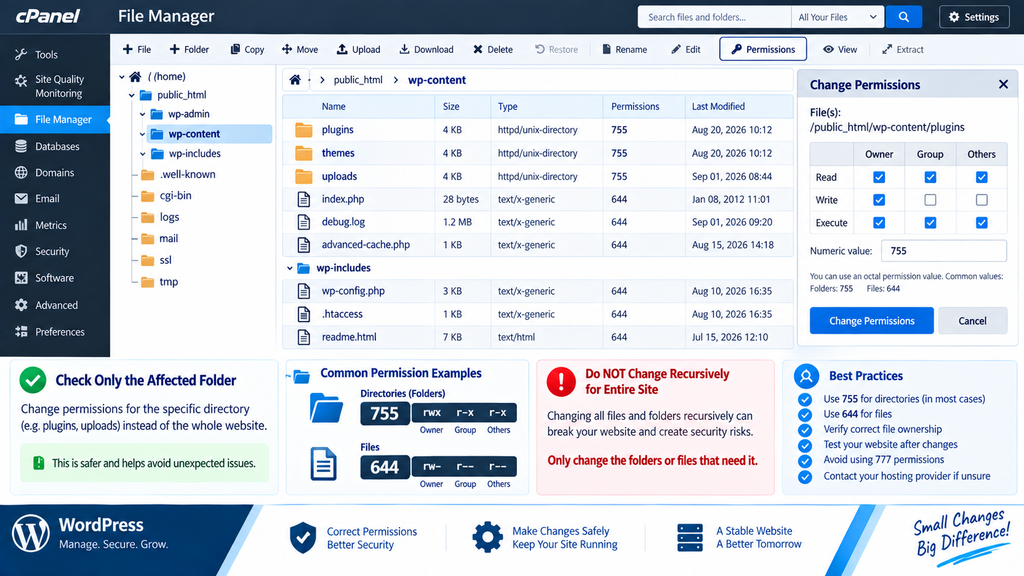Open Email in the sidebar
This screenshot has width=1024, height=576.
55,199
